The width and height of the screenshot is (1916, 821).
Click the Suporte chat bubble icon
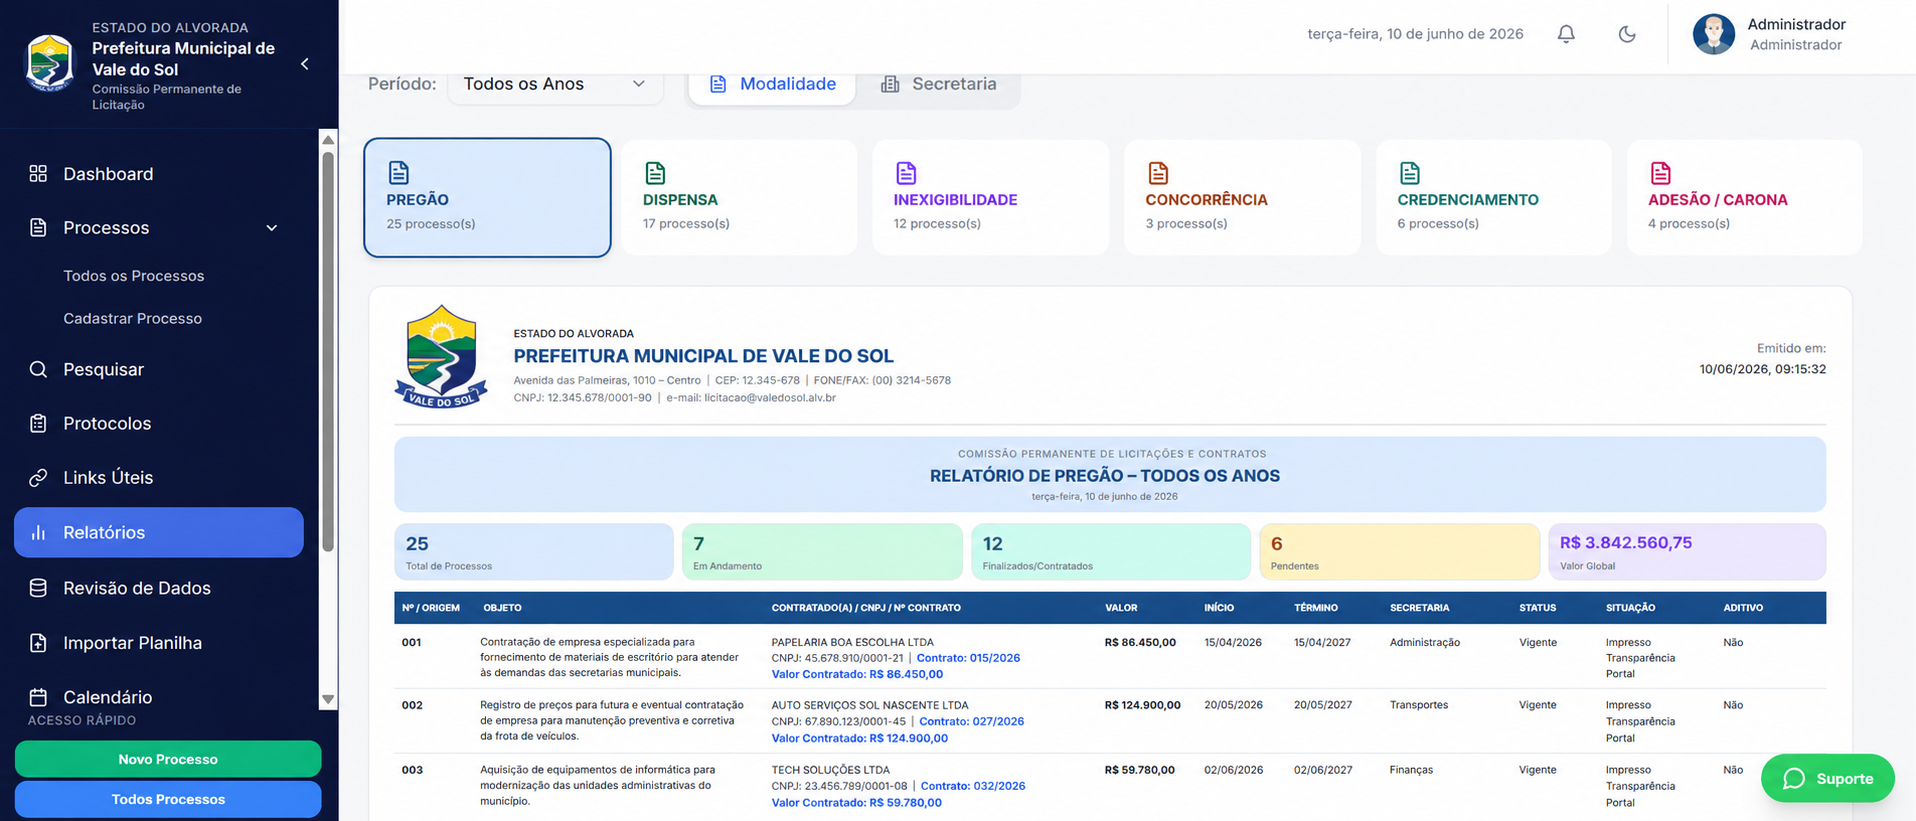(x=1794, y=779)
